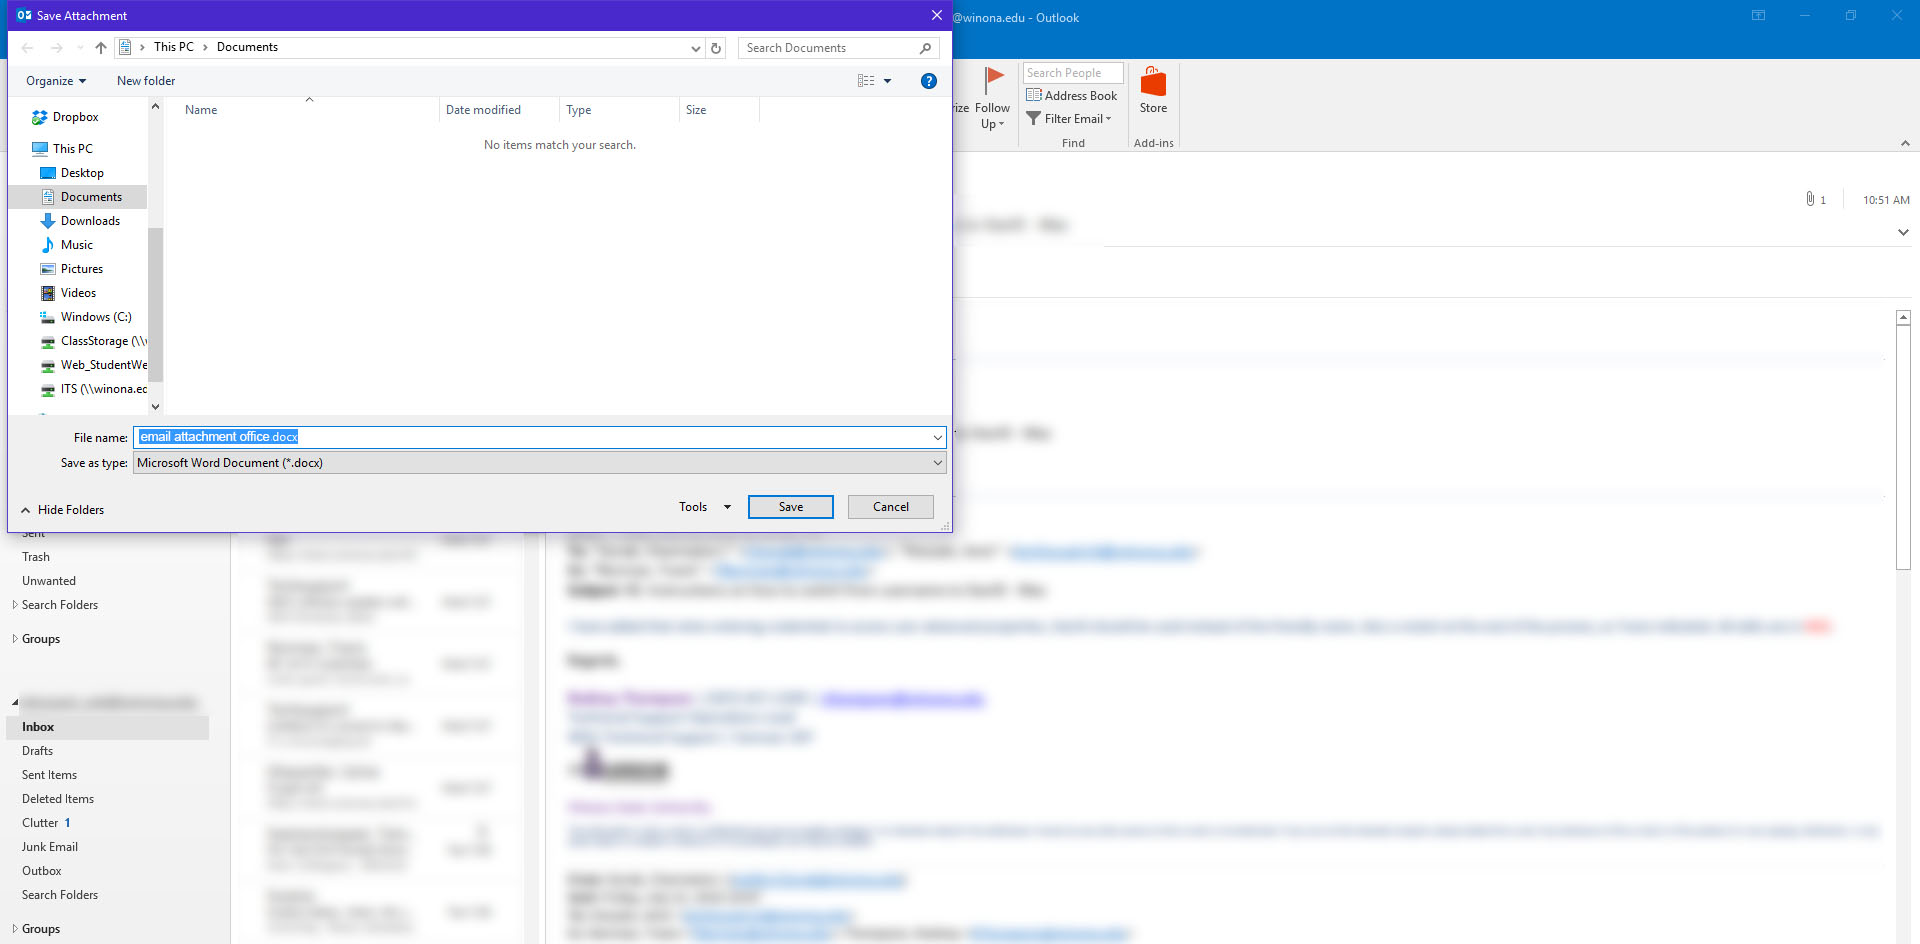
Task: Open the Store add-in icon
Action: click(x=1153, y=84)
